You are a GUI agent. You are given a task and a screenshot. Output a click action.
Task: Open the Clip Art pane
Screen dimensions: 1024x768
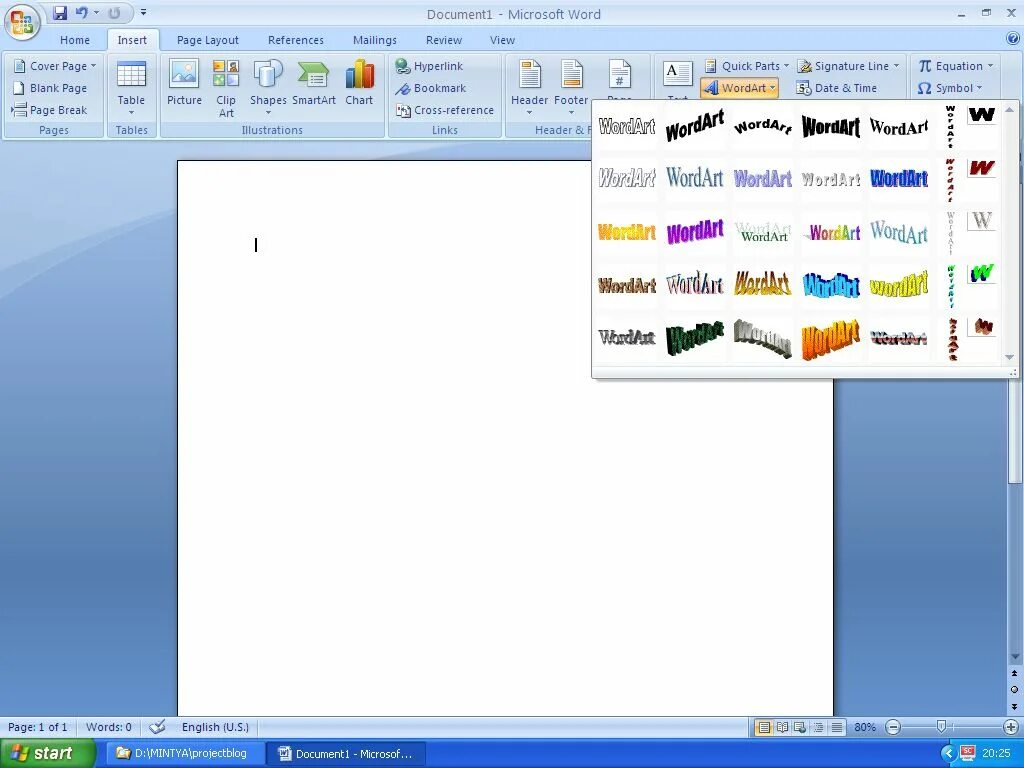[226, 88]
